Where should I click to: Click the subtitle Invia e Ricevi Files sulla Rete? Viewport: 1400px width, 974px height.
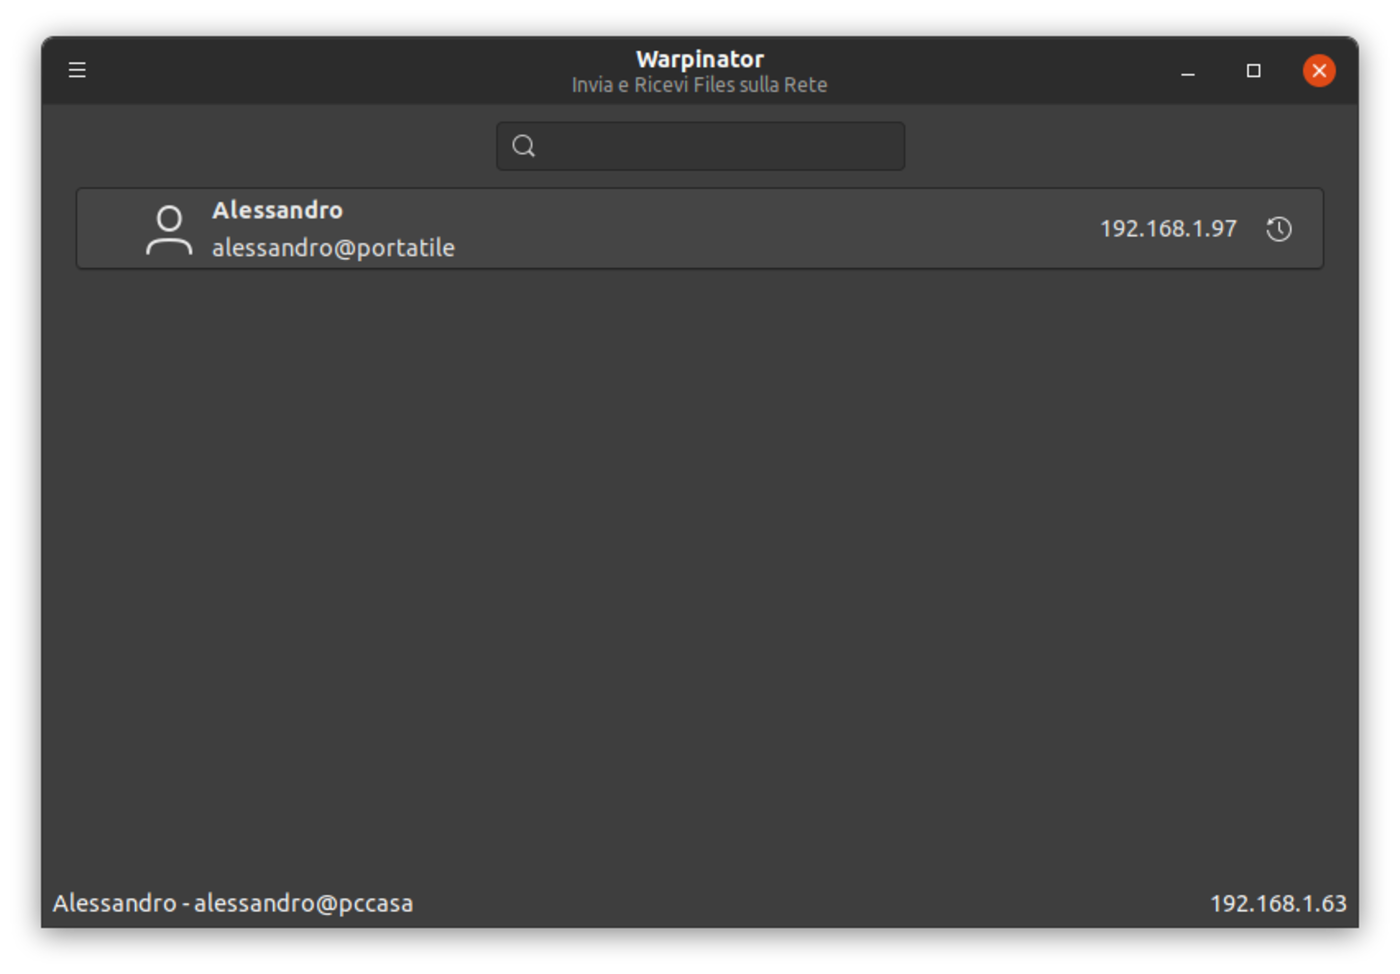[700, 85]
